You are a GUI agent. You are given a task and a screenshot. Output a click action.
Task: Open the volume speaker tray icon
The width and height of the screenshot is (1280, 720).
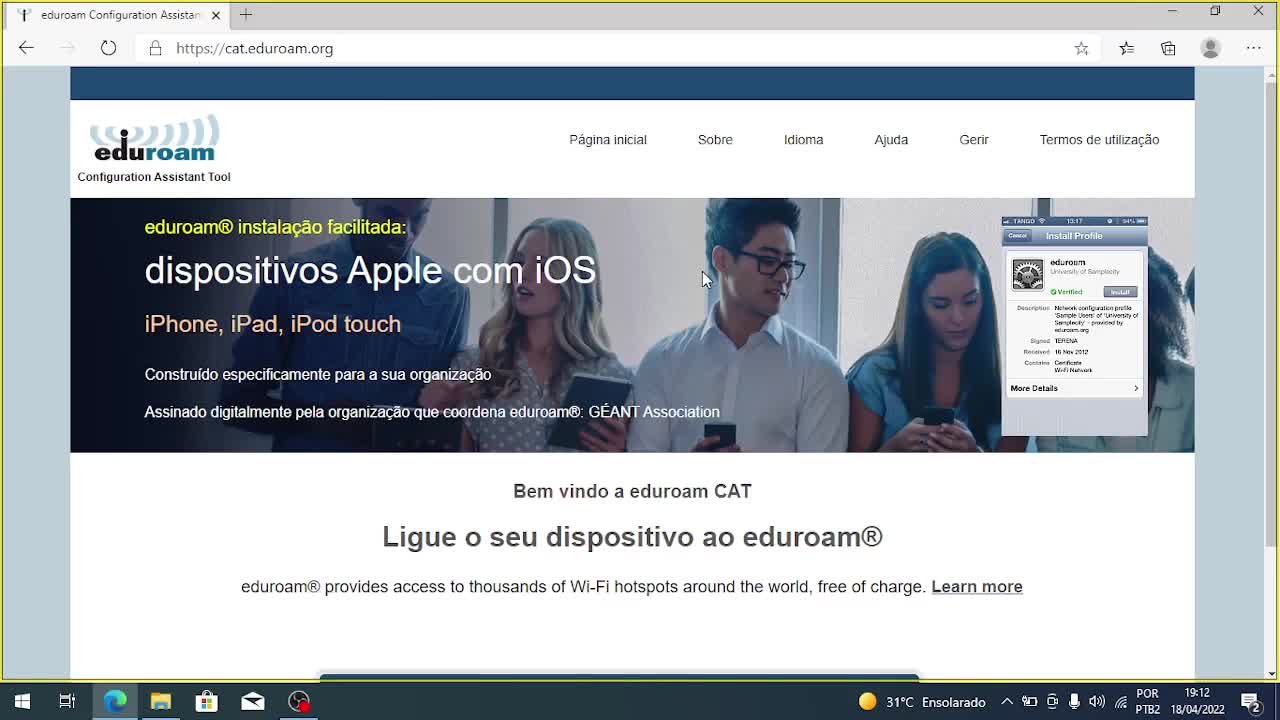[x=1097, y=702]
